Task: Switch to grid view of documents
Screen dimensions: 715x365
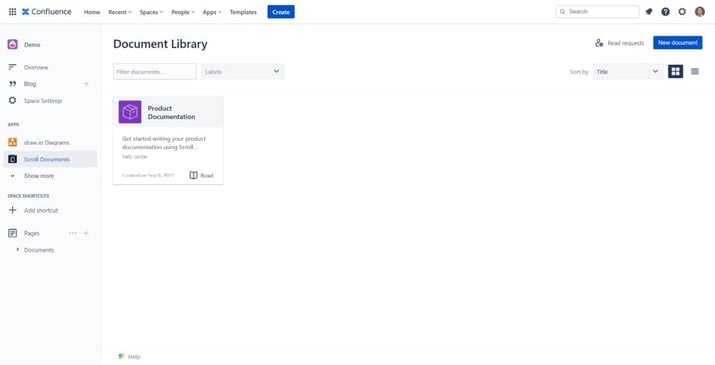Action: (675, 71)
